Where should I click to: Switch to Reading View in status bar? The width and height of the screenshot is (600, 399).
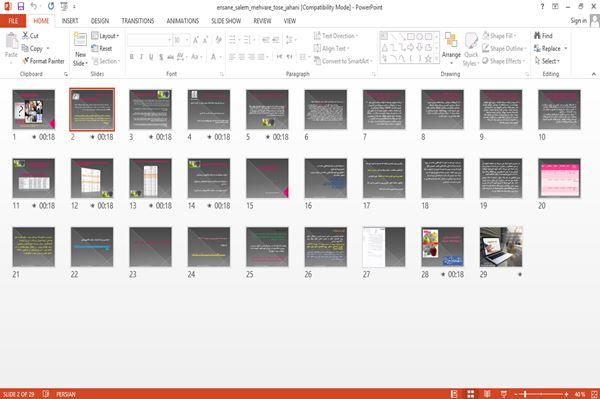(487, 394)
